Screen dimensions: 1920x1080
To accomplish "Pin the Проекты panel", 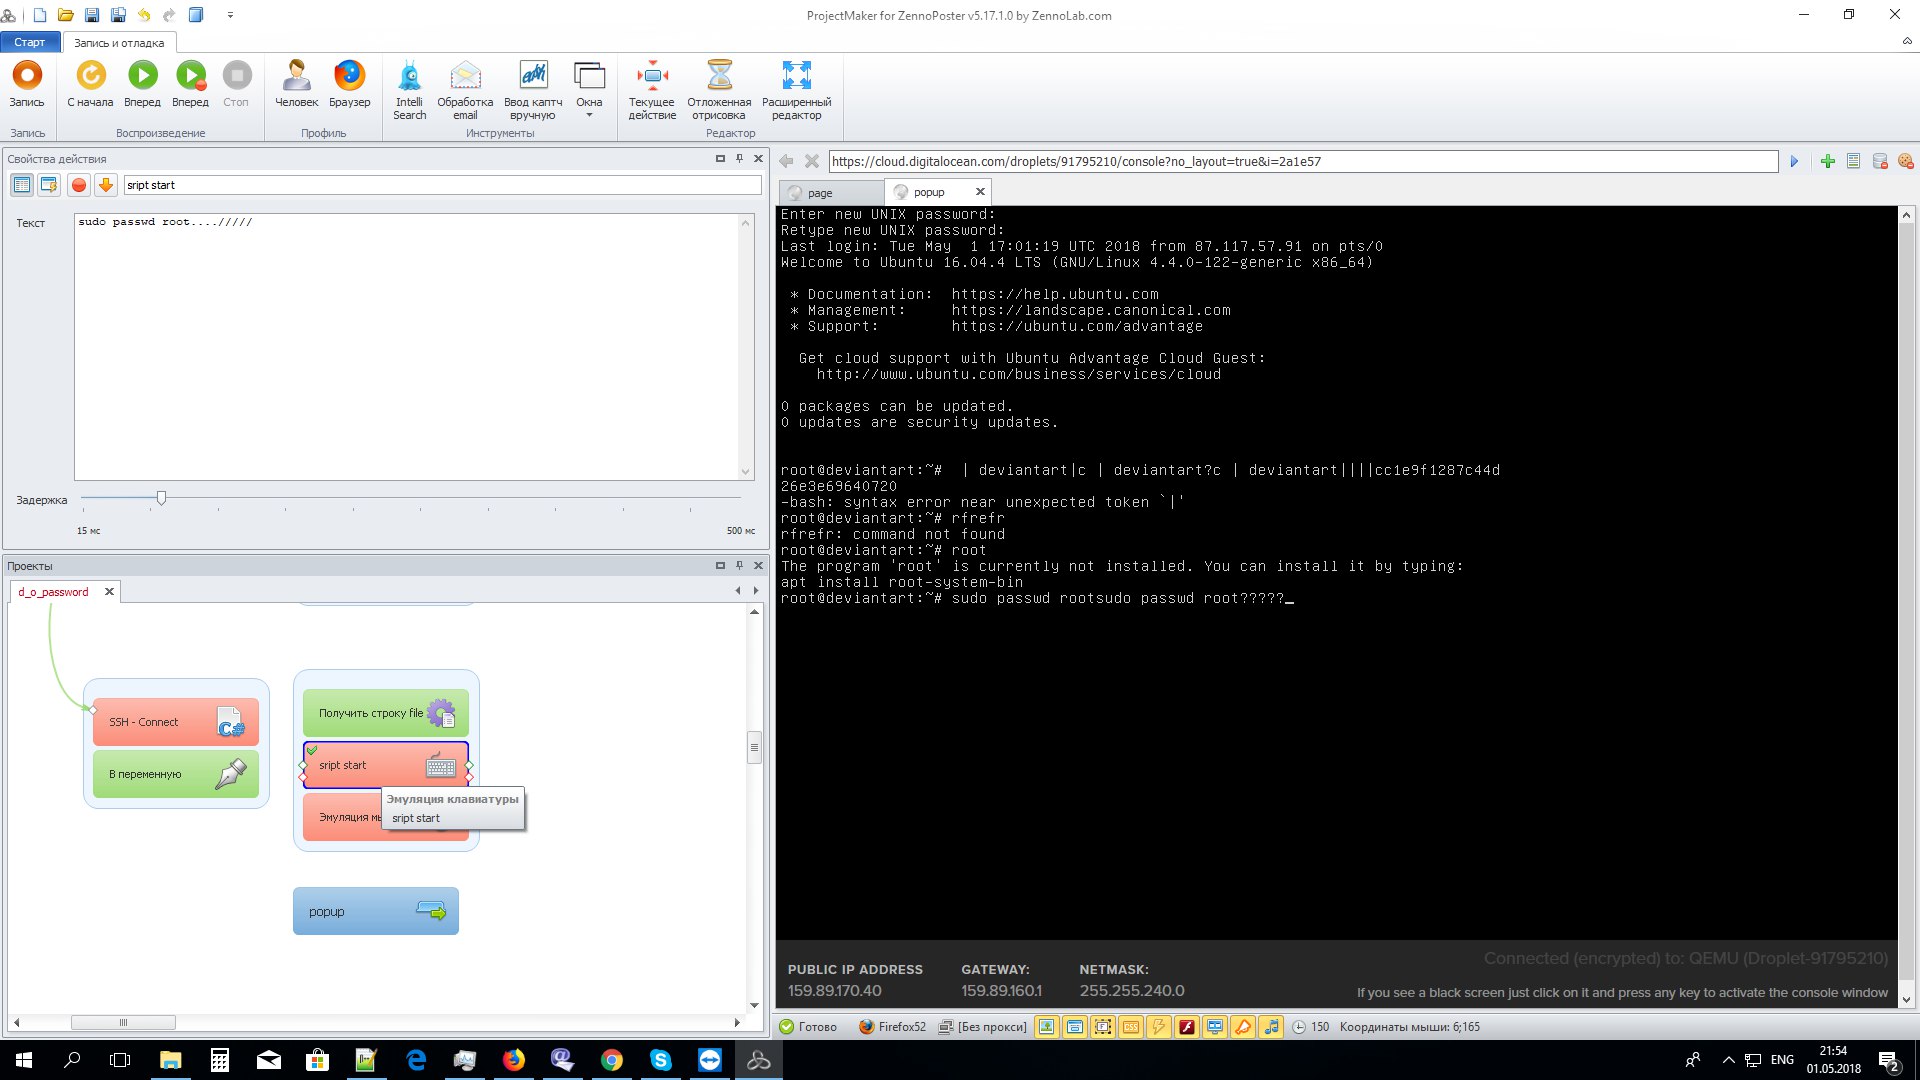I will (739, 565).
